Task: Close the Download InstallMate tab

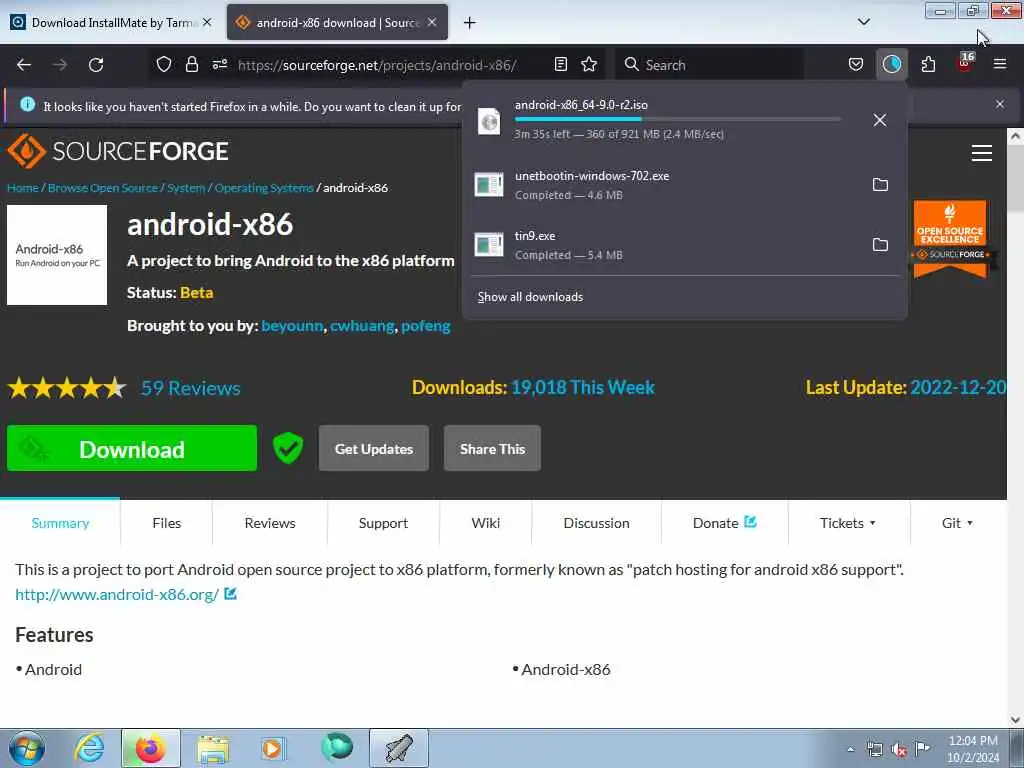Action: pos(207,22)
